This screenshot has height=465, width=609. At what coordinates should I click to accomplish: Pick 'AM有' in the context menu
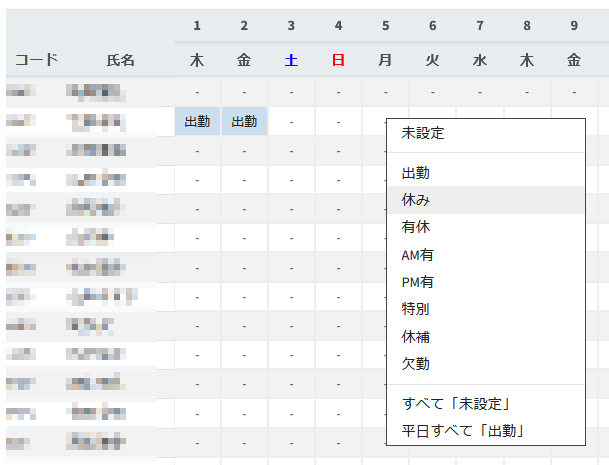click(417, 255)
